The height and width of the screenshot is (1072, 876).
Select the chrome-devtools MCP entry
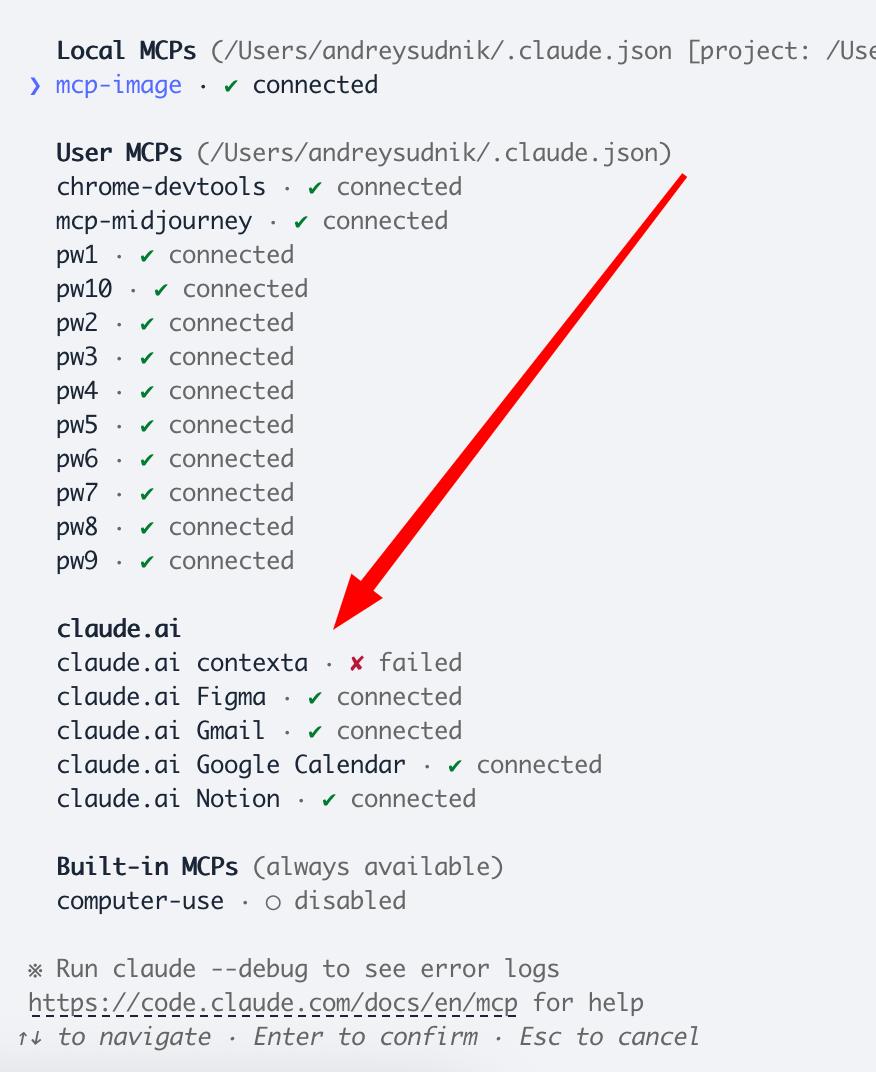(x=161, y=187)
